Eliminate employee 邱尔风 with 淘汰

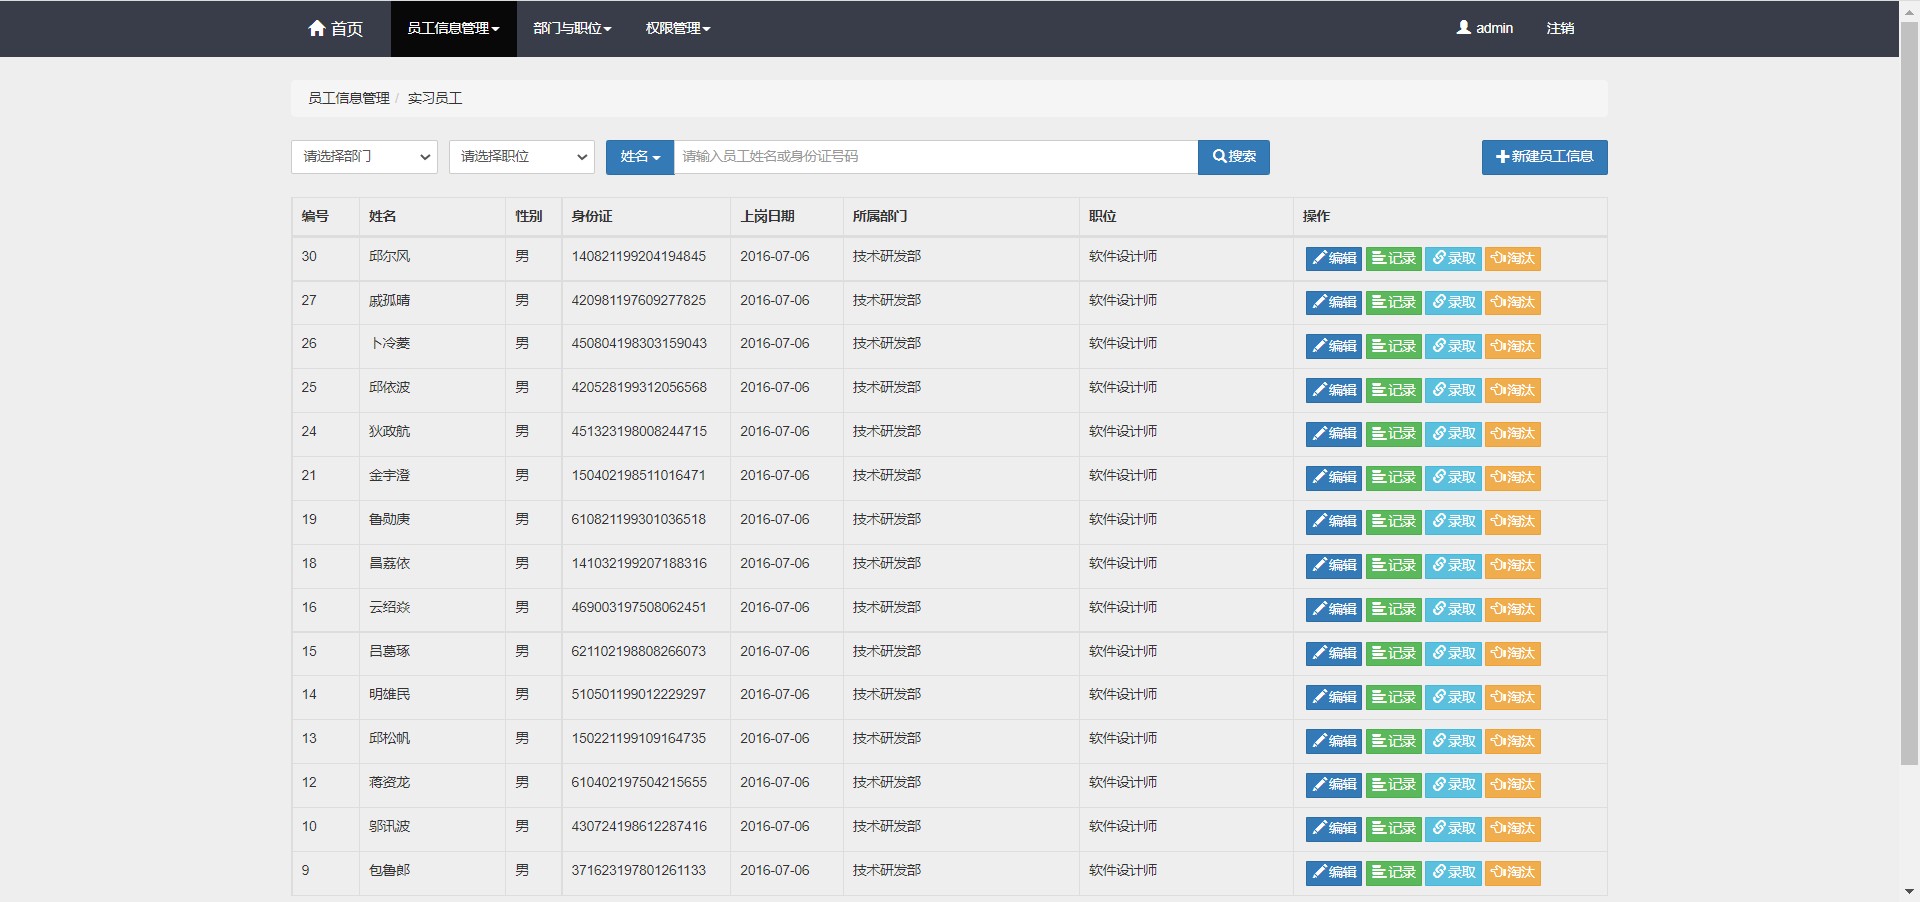(1512, 258)
